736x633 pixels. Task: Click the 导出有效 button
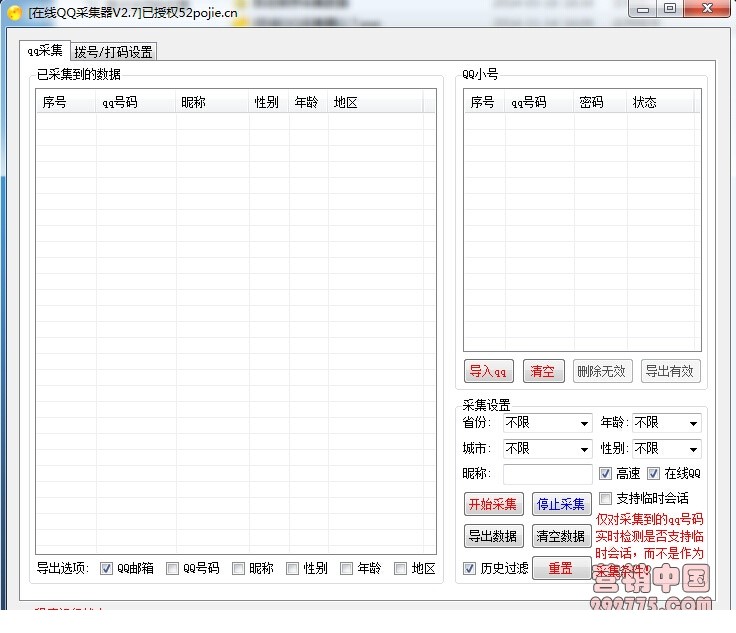pyautogui.click(x=671, y=371)
